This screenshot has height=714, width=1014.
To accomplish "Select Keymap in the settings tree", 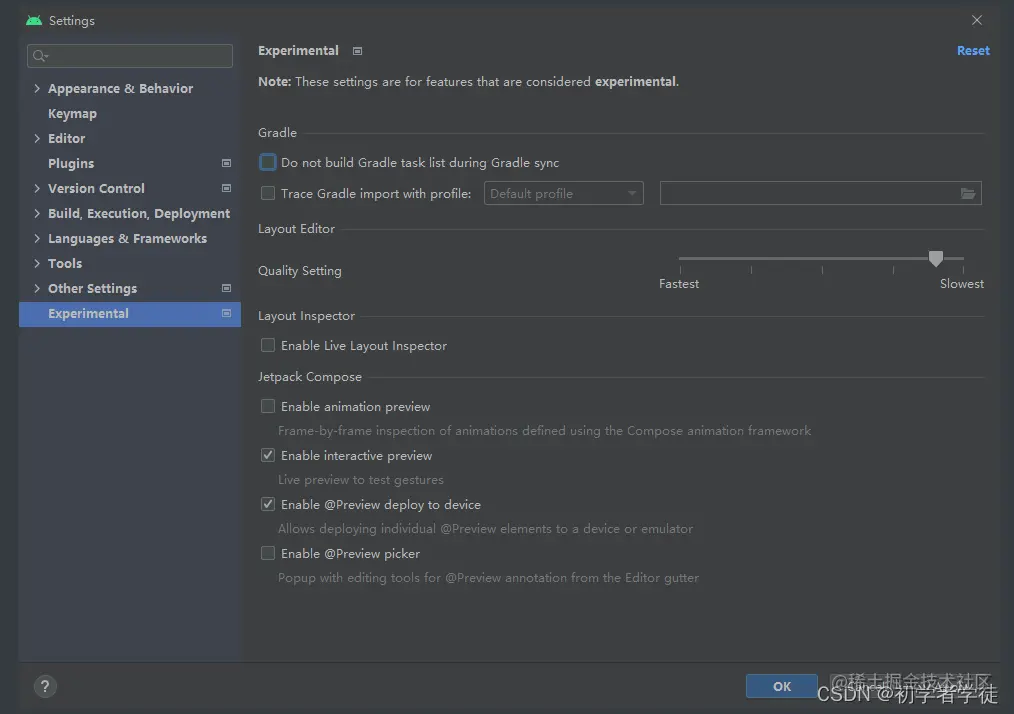I will [72, 114].
